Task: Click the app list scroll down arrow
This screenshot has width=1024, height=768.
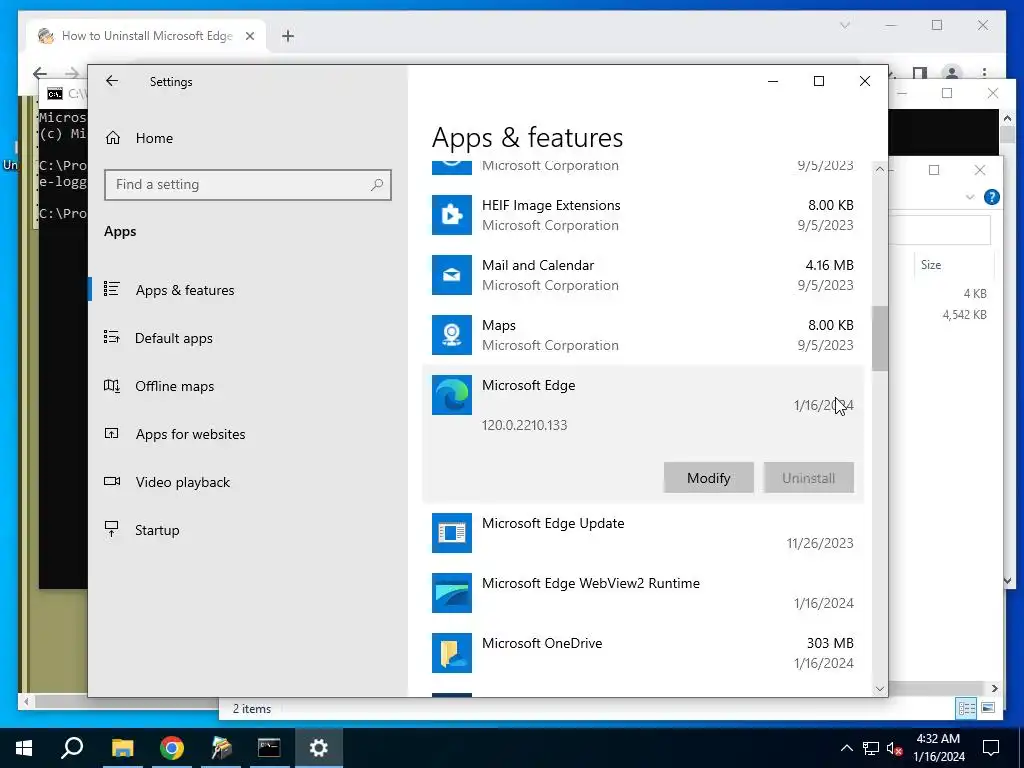Action: [880, 688]
